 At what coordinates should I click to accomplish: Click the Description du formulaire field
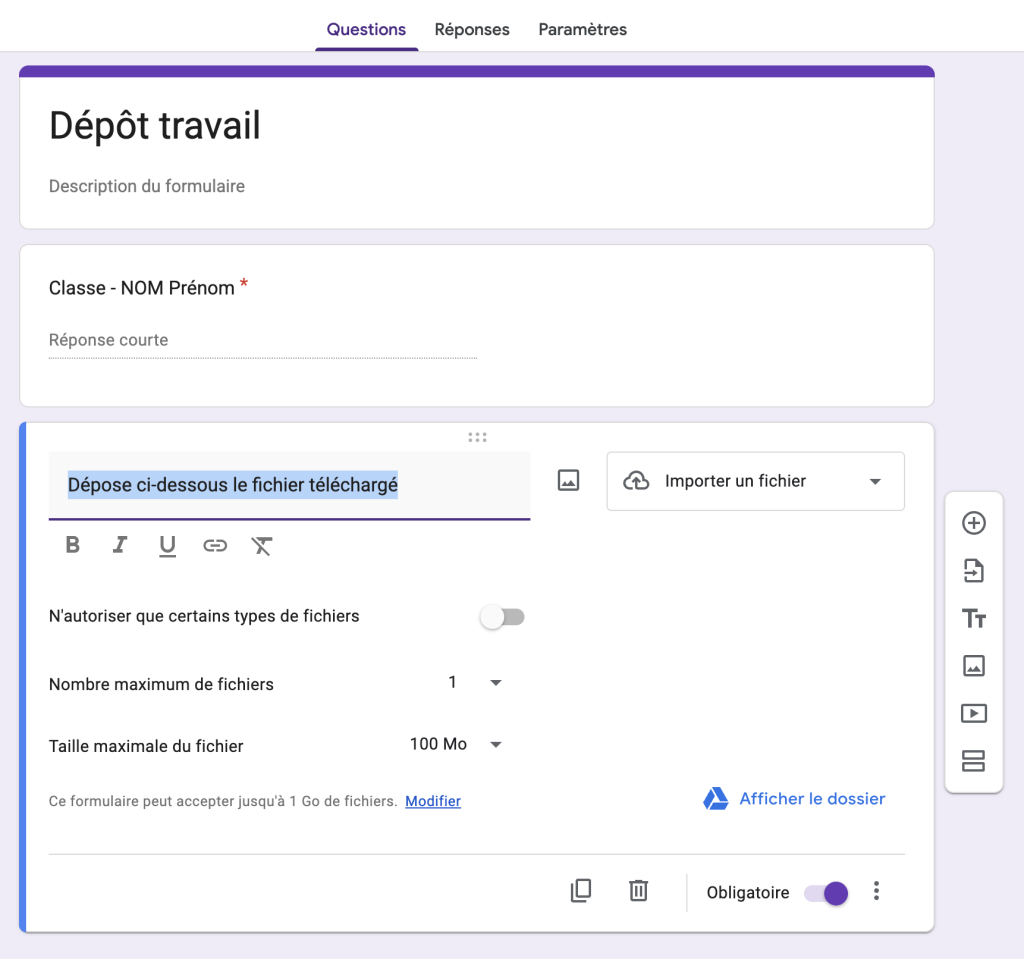(147, 186)
